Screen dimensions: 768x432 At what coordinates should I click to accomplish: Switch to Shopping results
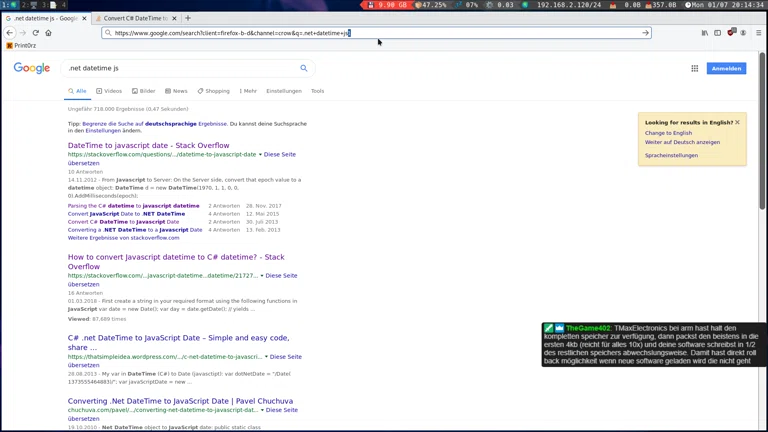[214, 91]
